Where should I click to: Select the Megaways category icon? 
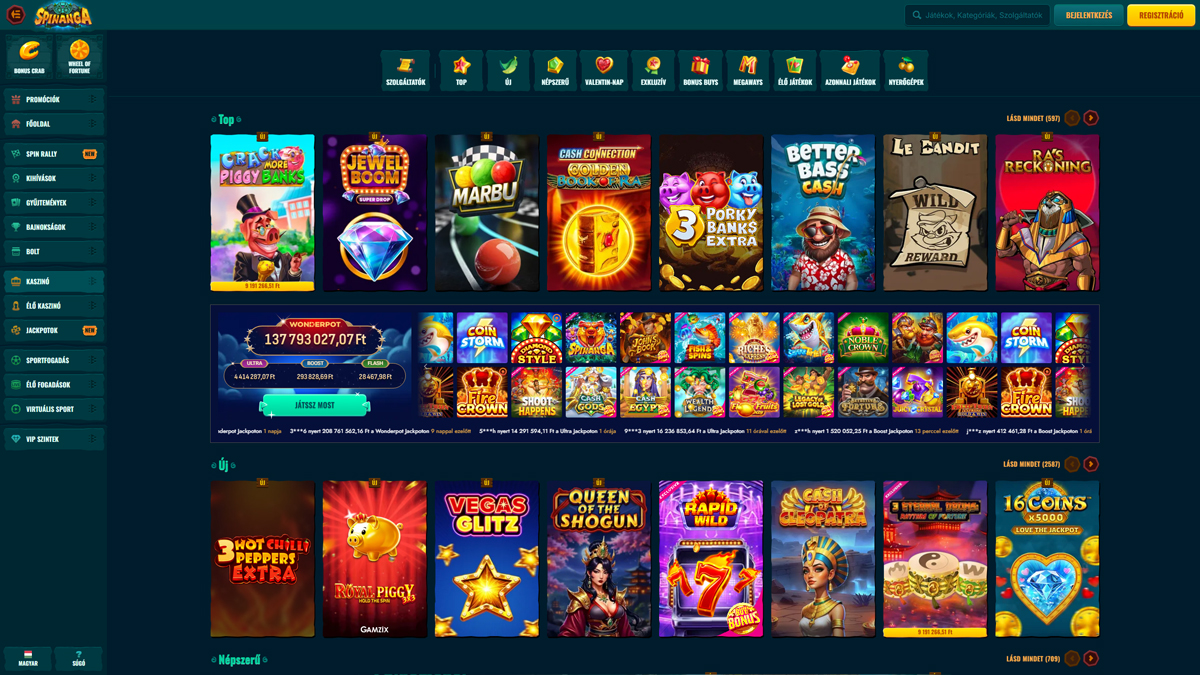pyautogui.click(x=748, y=70)
